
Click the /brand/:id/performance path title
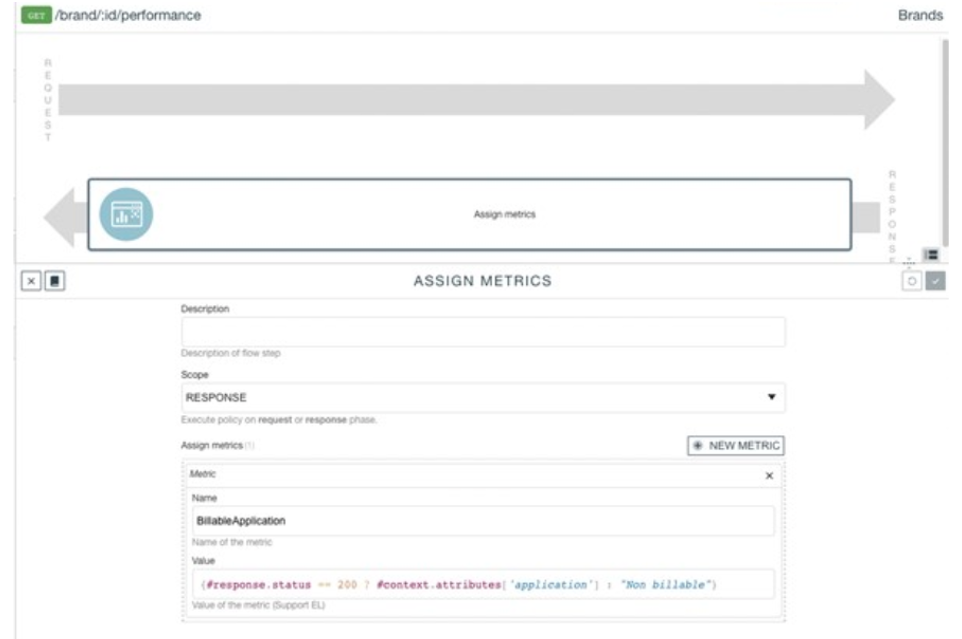127,16
